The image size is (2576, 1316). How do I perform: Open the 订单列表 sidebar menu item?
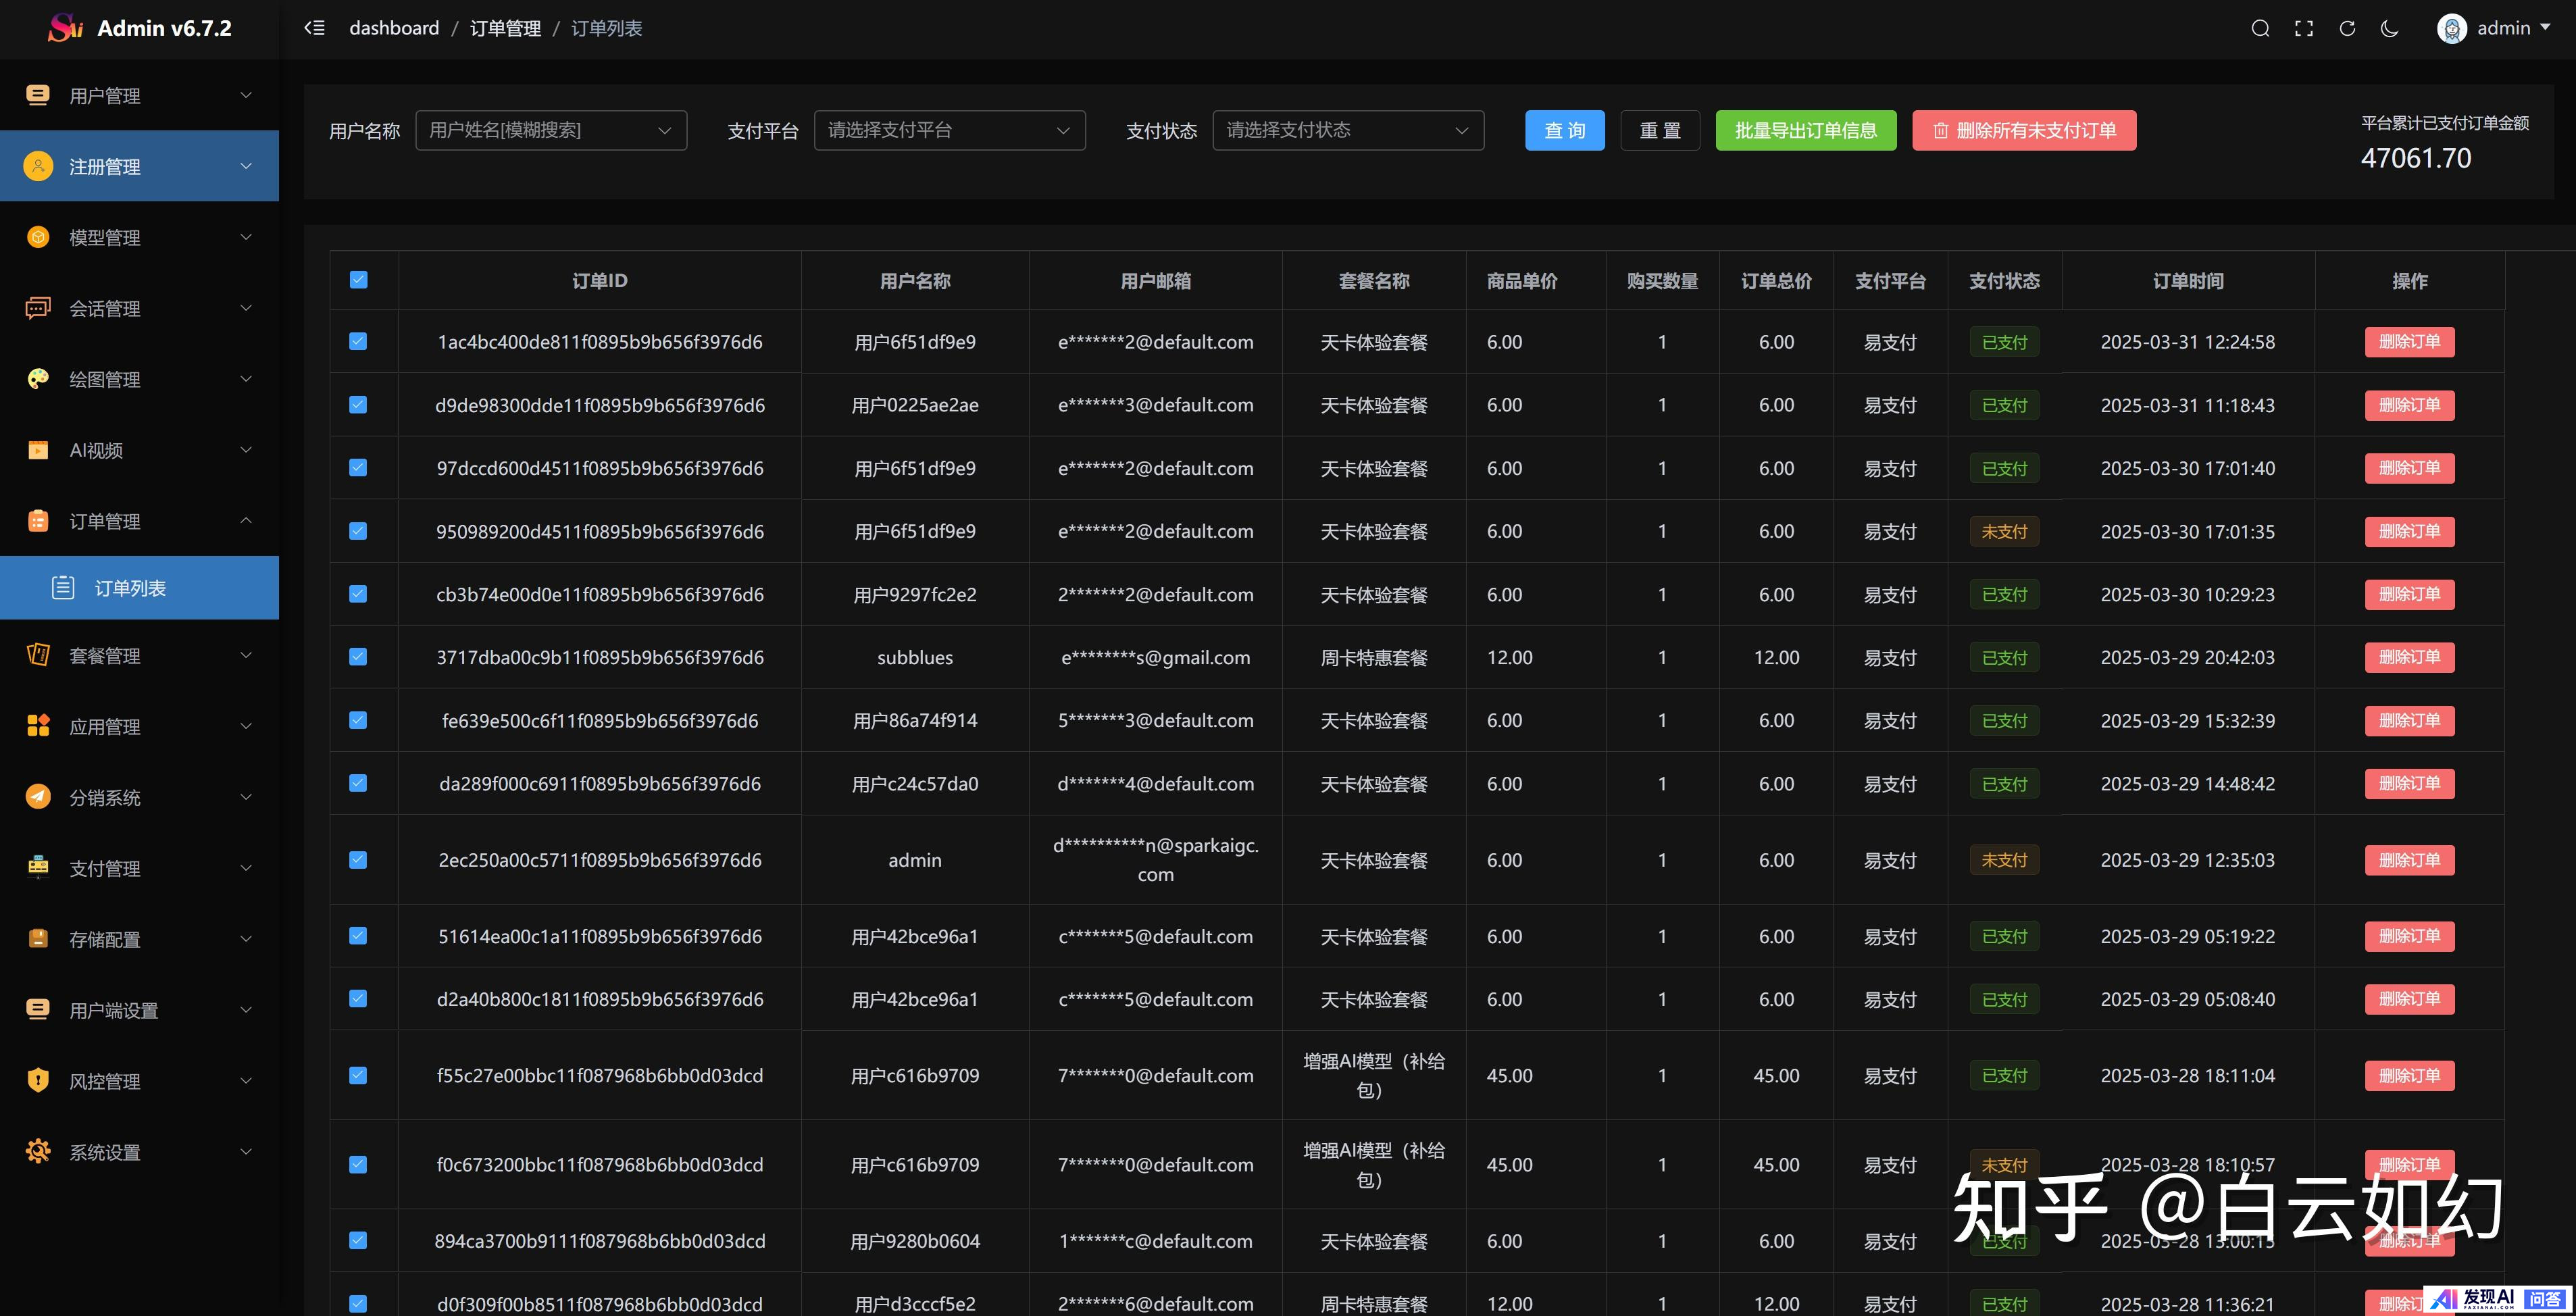(x=130, y=588)
